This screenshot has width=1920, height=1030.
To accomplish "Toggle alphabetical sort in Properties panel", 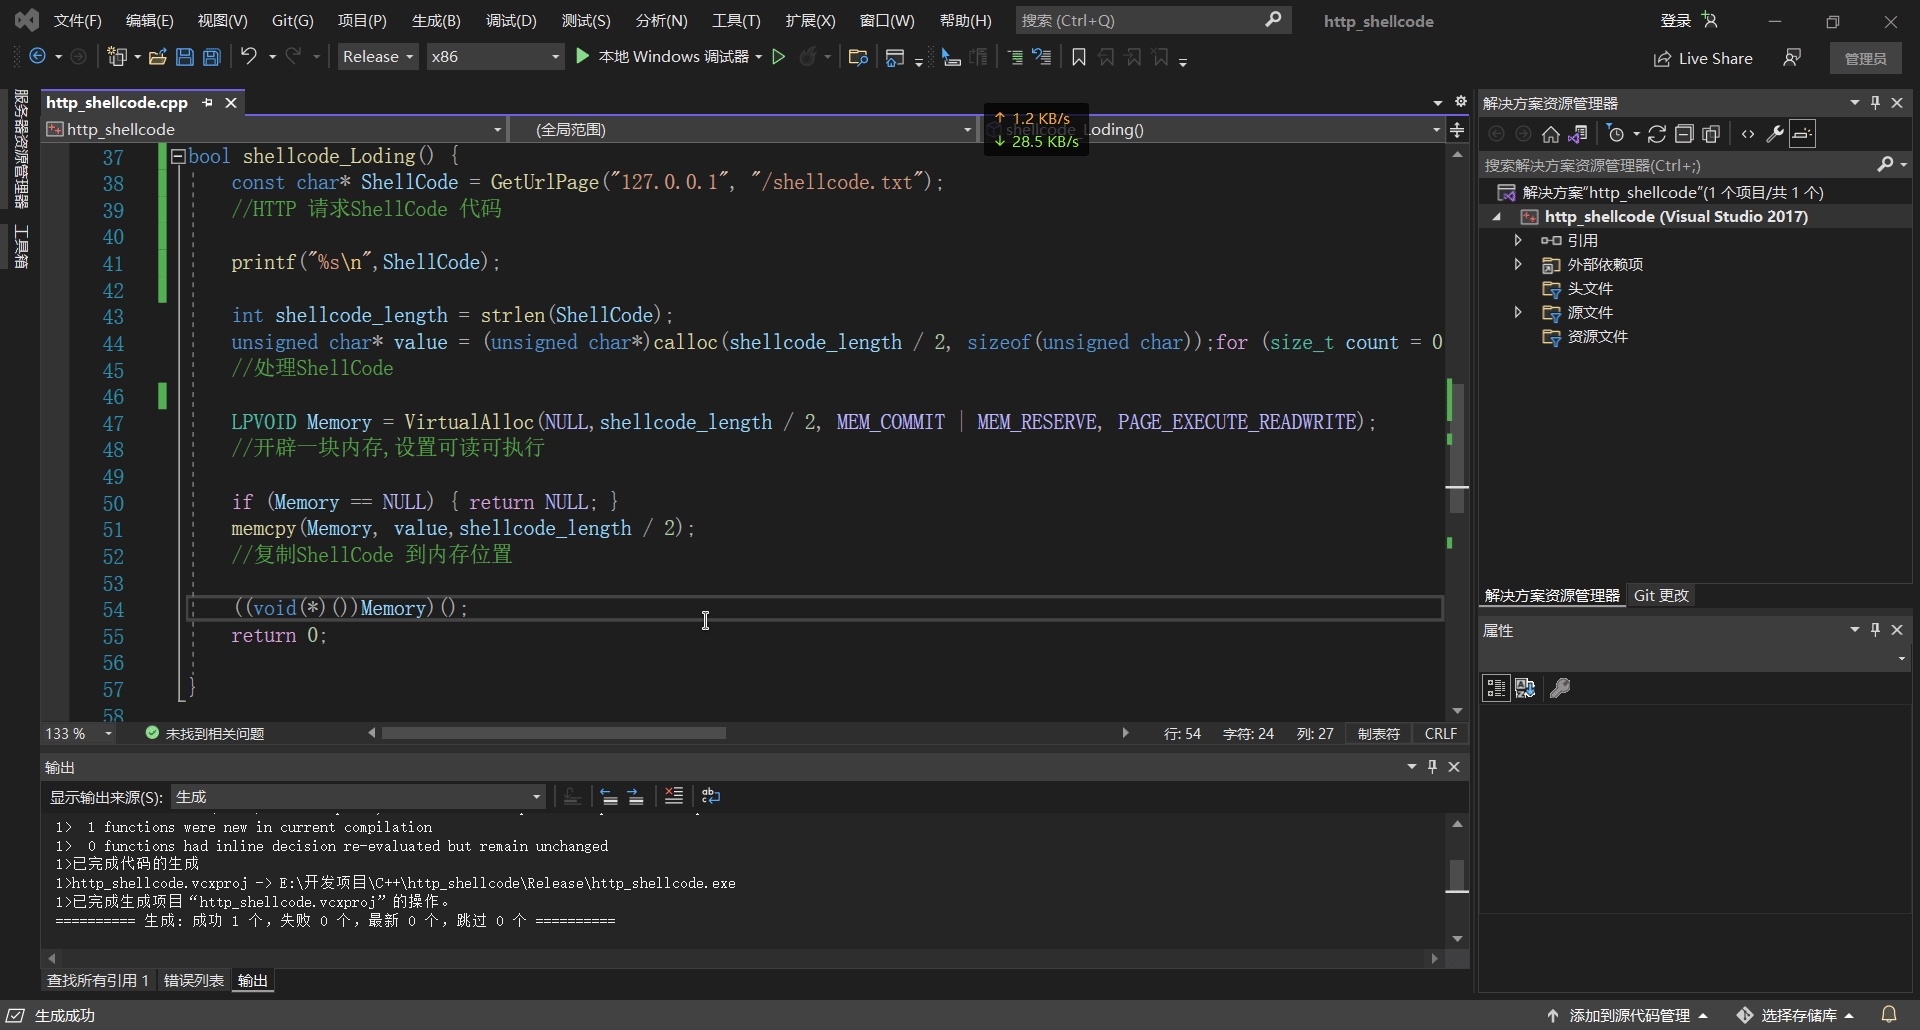I will (1525, 688).
